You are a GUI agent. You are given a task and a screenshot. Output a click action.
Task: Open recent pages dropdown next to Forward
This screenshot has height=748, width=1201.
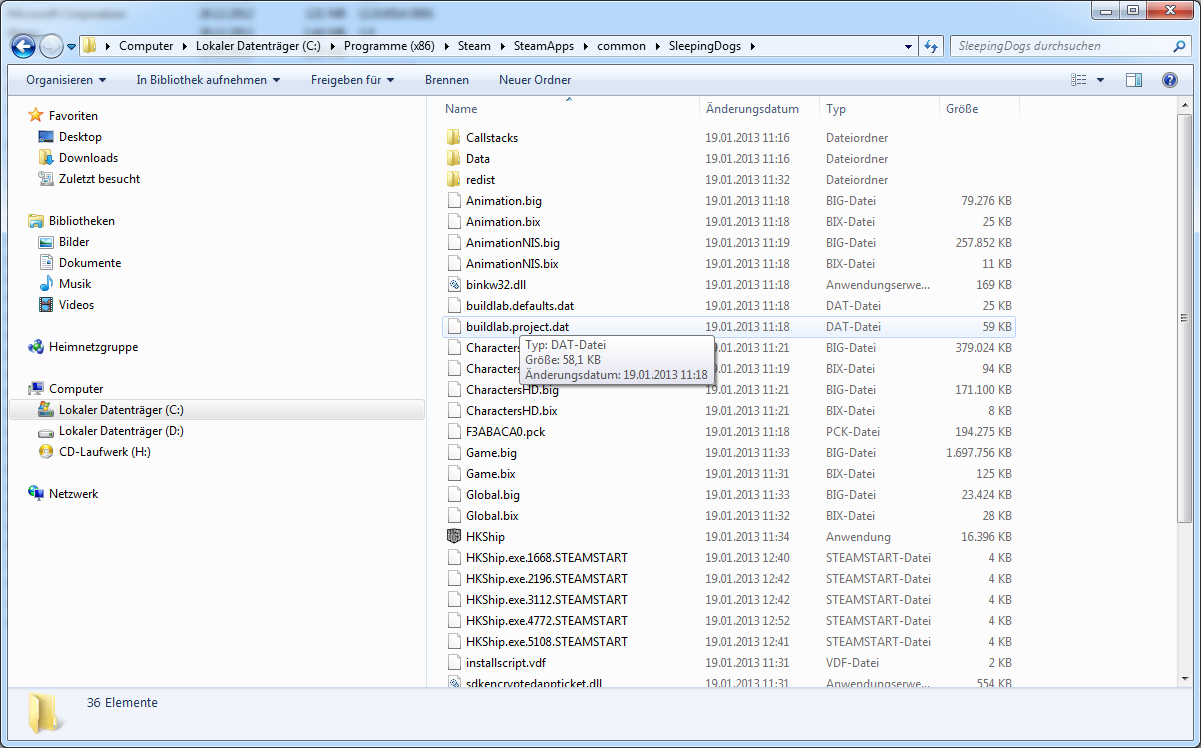click(x=71, y=47)
